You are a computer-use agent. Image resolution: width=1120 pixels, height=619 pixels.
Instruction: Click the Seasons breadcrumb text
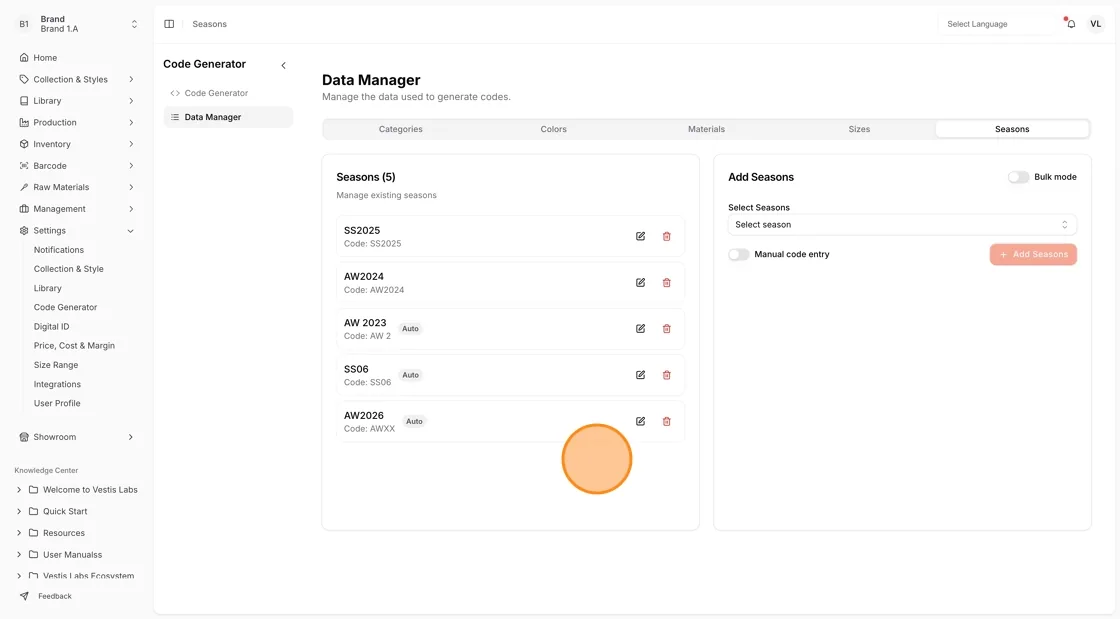pyautogui.click(x=209, y=24)
